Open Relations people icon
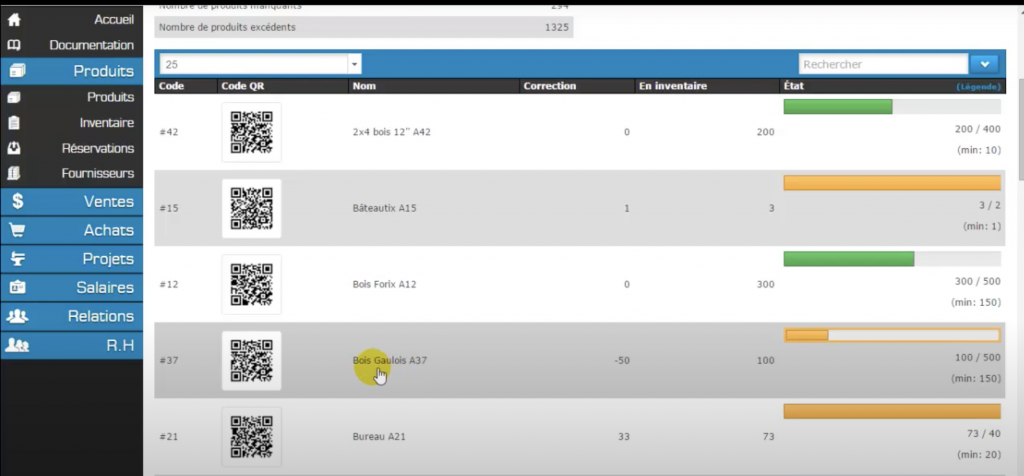Screen dimensions: 1024x476 point(17,316)
